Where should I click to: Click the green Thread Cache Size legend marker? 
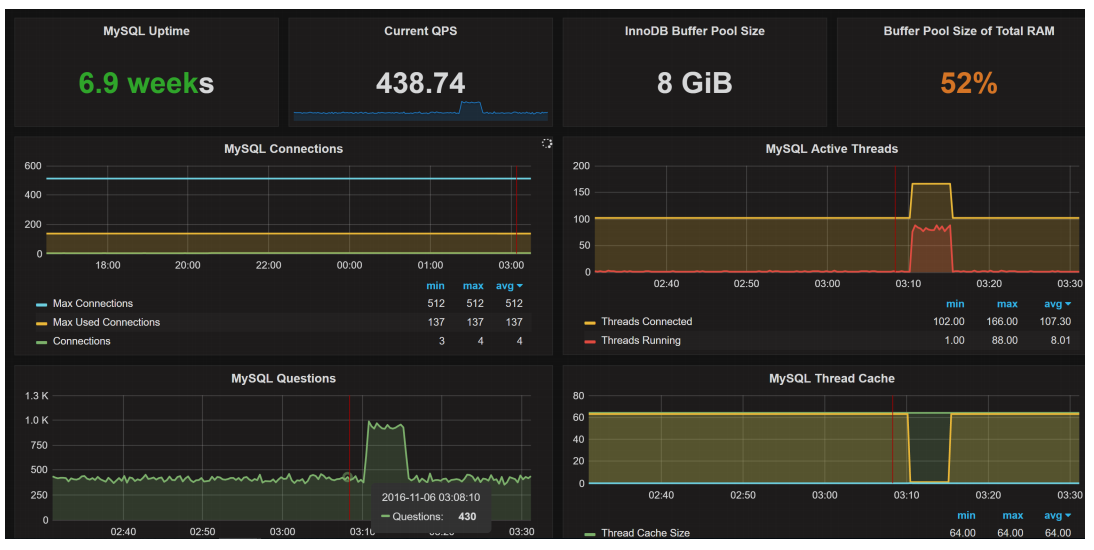pyautogui.click(x=590, y=534)
